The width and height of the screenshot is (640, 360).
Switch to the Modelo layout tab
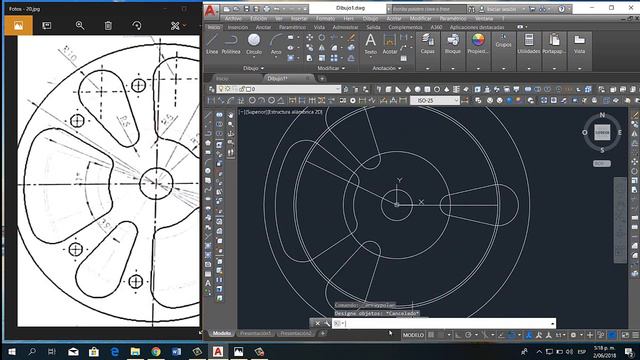click(x=222, y=333)
